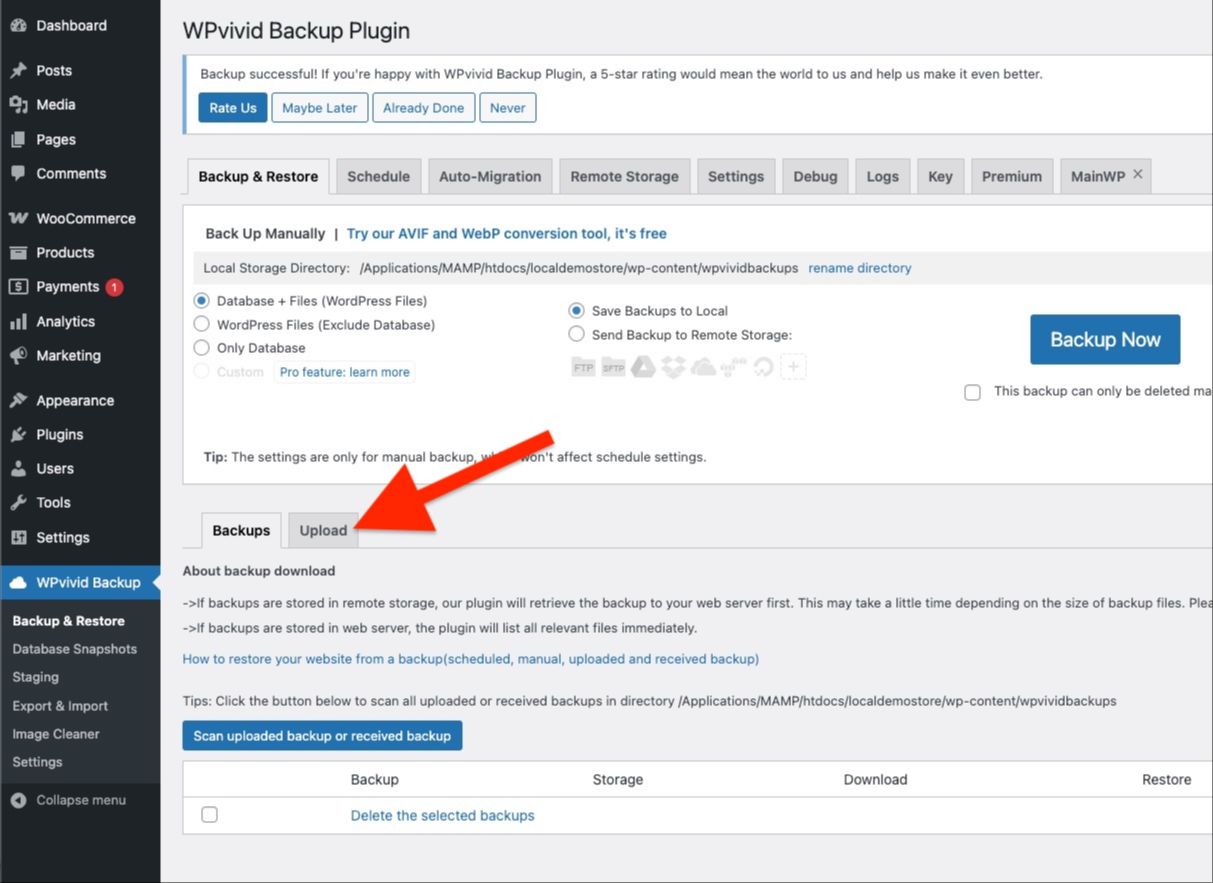The height and width of the screenshot is (883, 1213).
Task: Click 'Pro feature: learn more' link
Action: pyautogui.click(x=344, y=372)
